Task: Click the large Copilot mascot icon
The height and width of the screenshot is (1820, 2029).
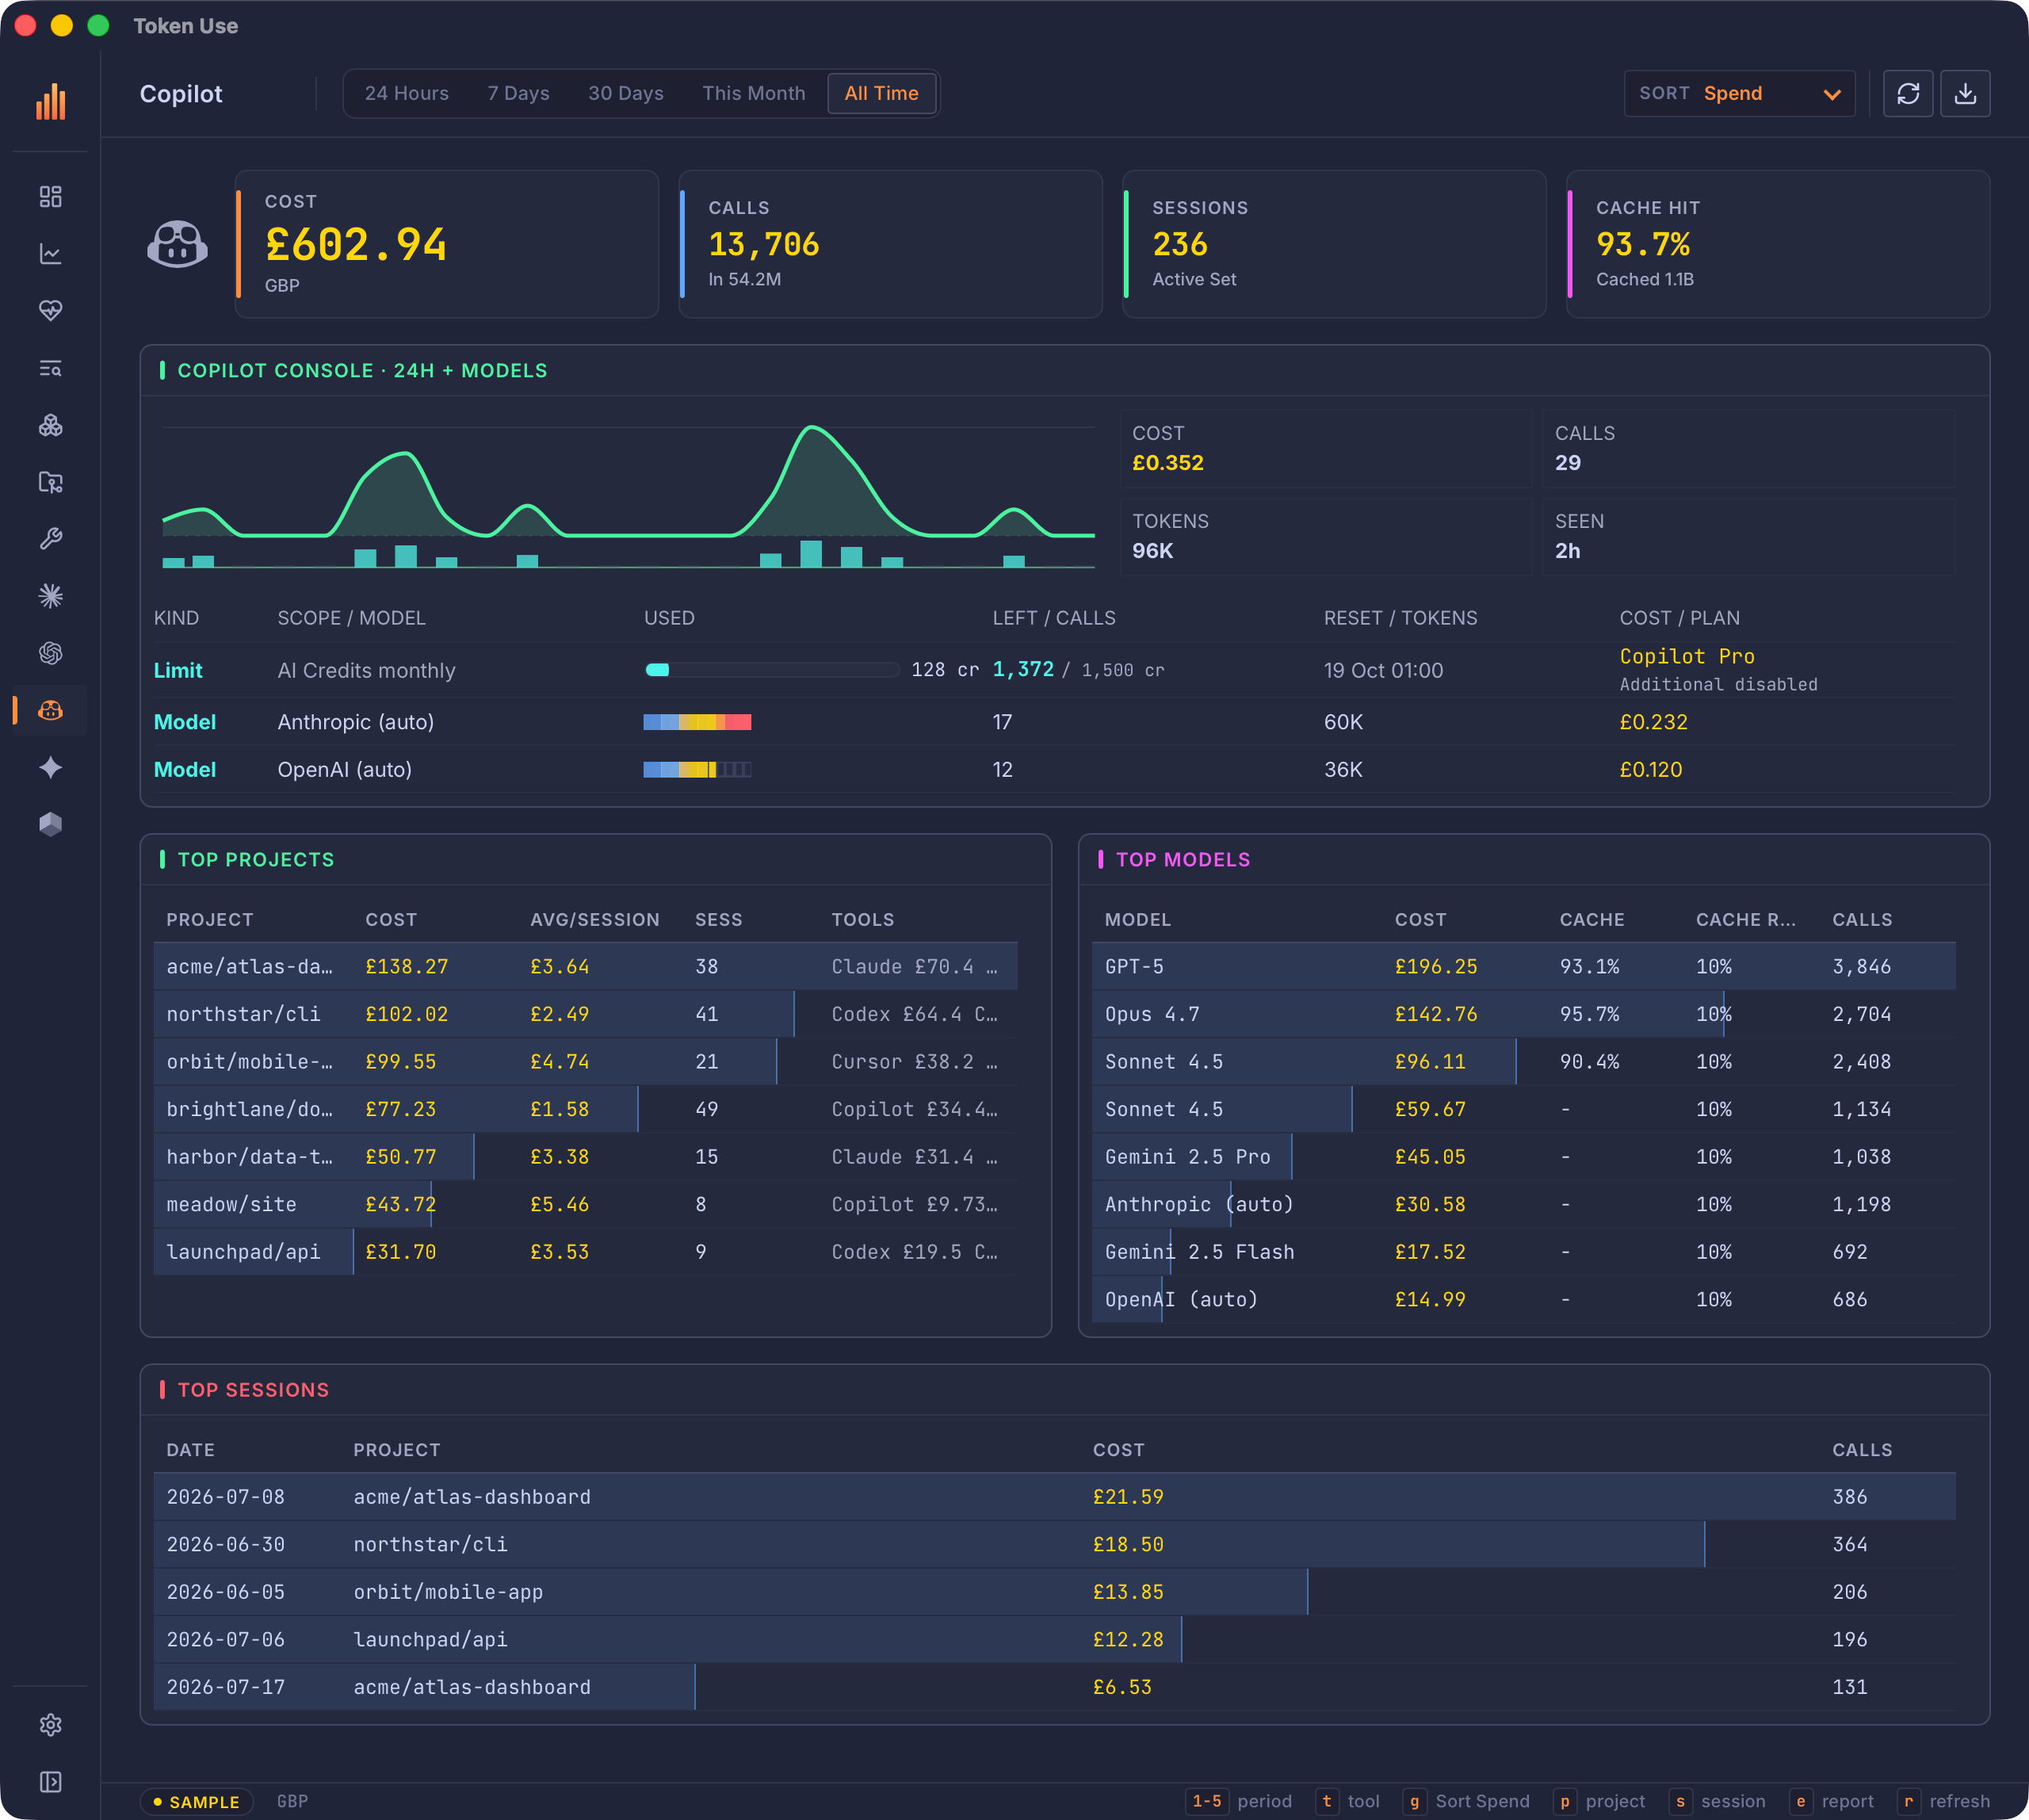Action: 178,244
